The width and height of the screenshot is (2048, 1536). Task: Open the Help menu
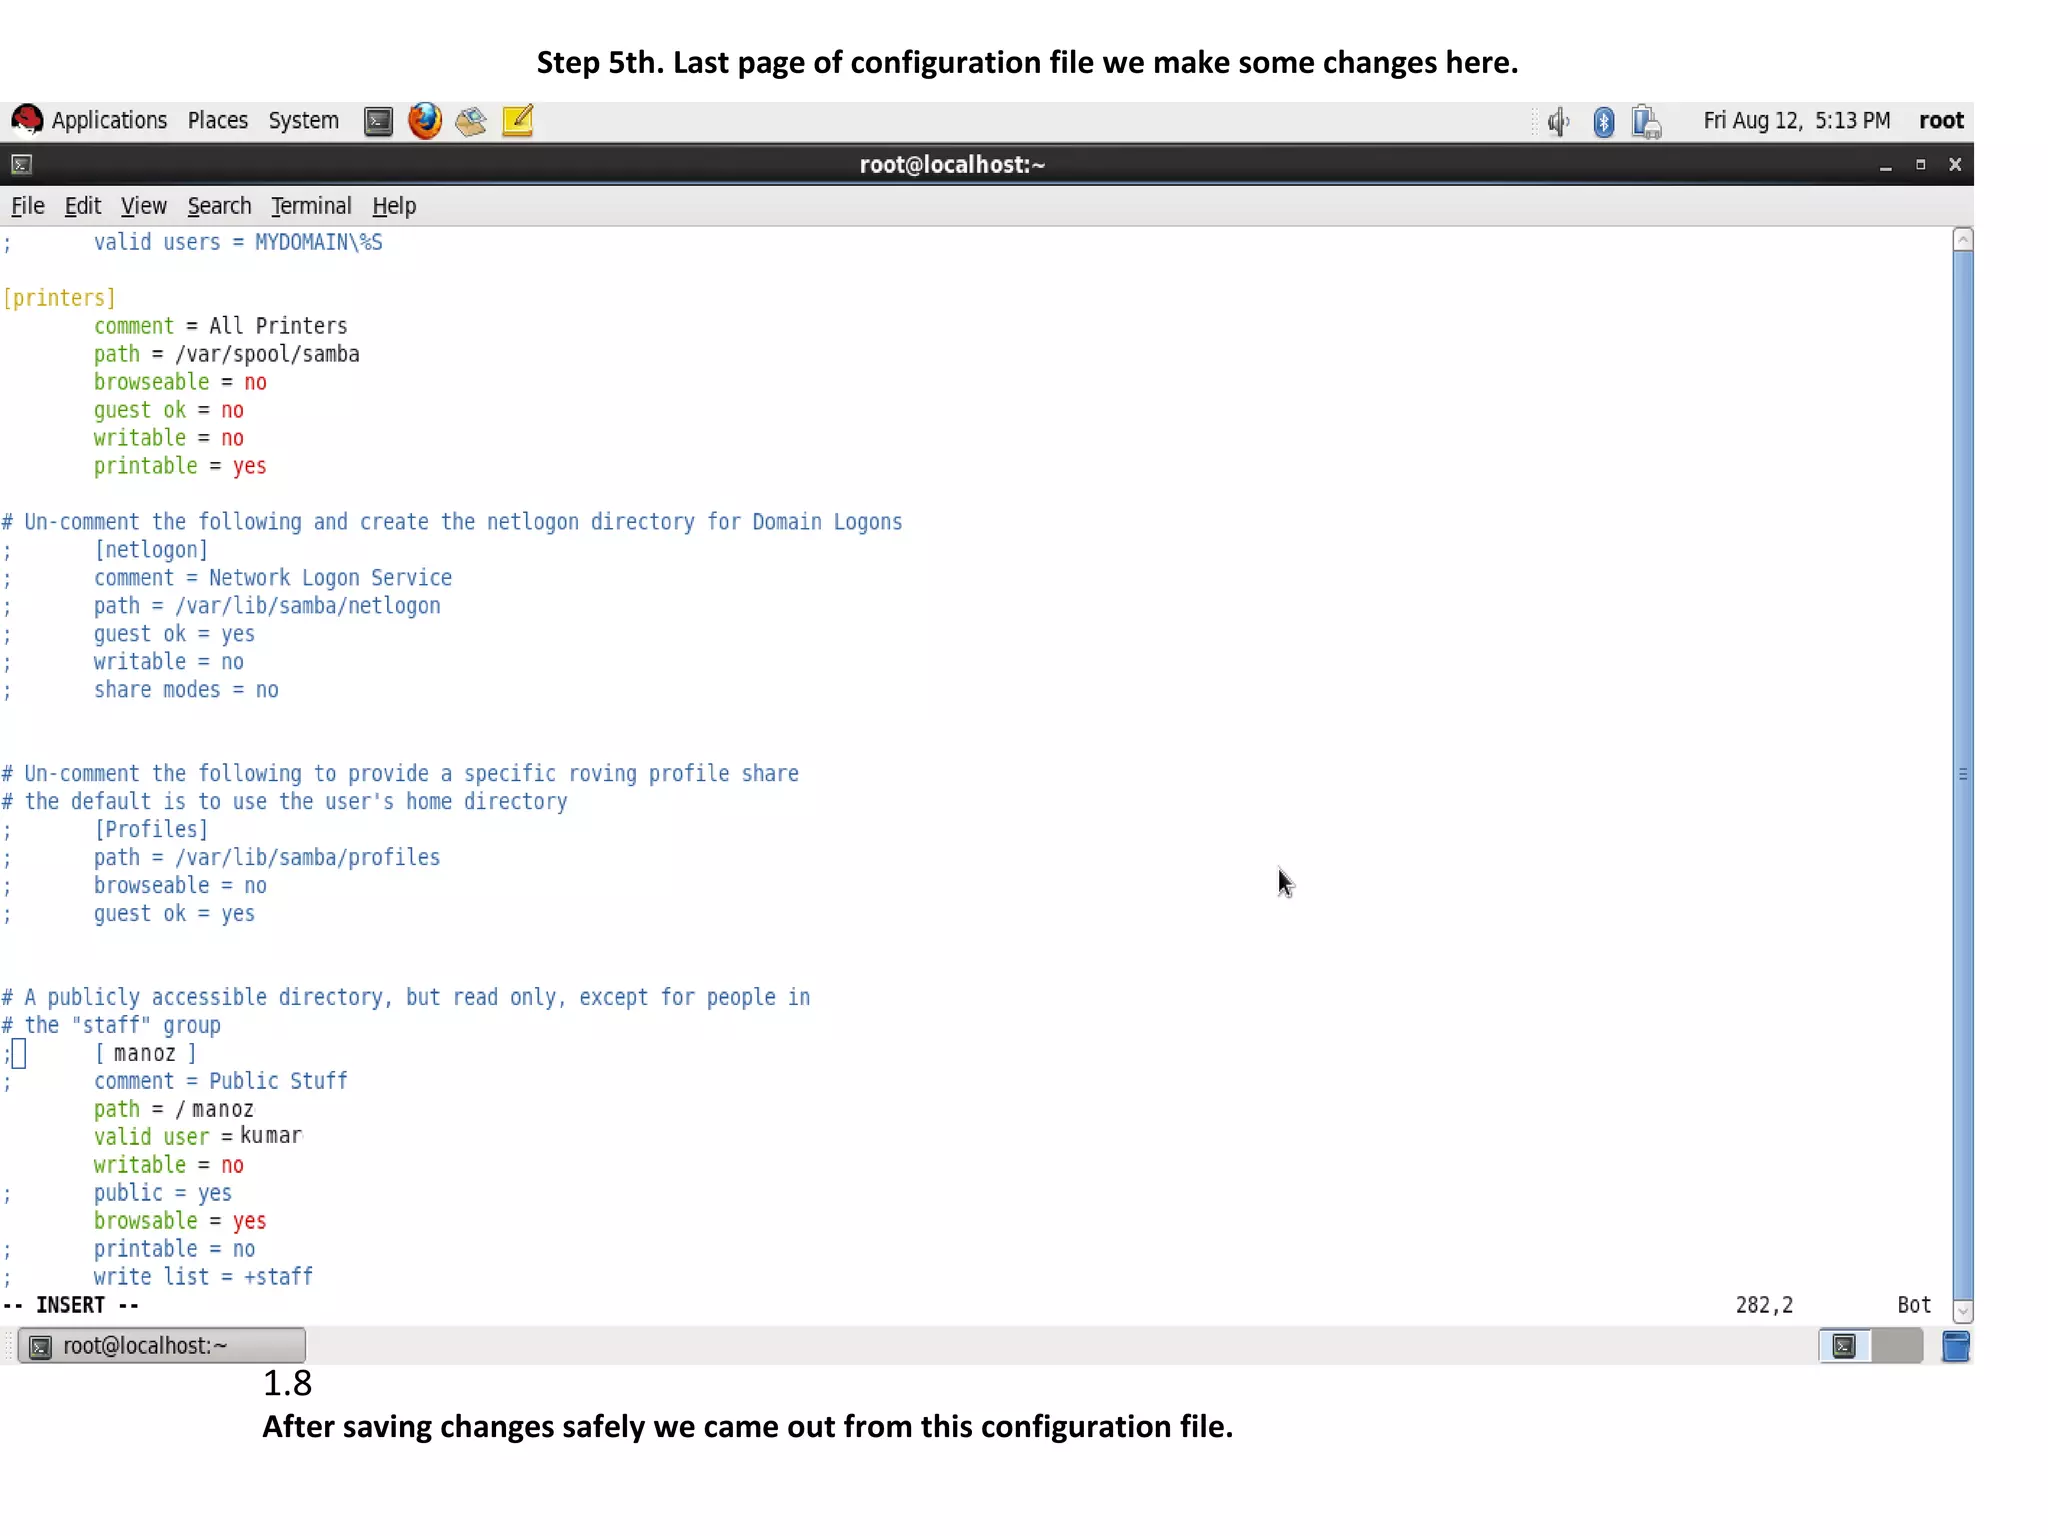[x=394, y=206]
